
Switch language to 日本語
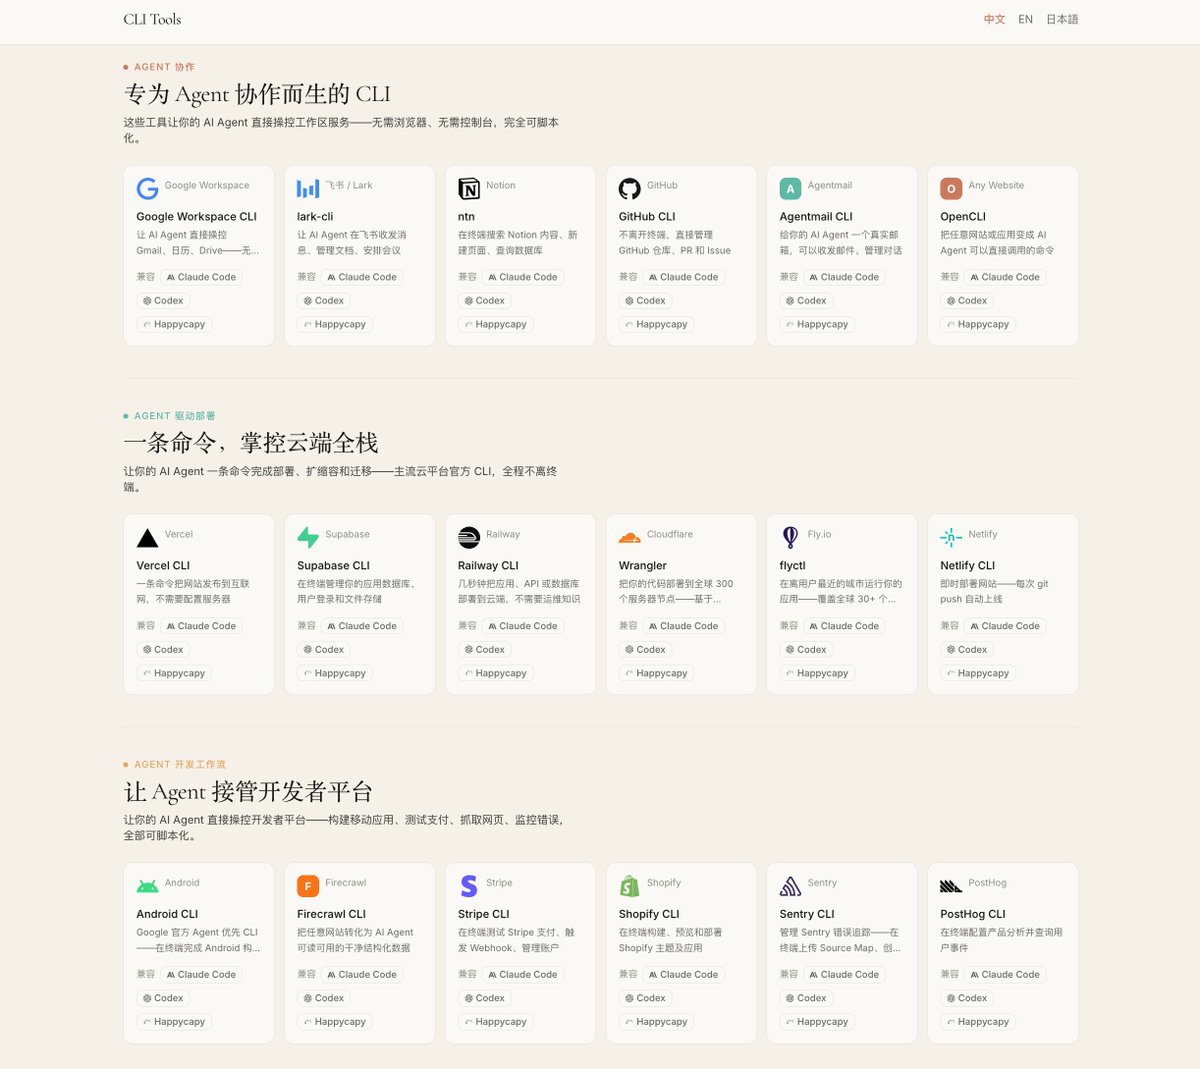click(1062, 19)
